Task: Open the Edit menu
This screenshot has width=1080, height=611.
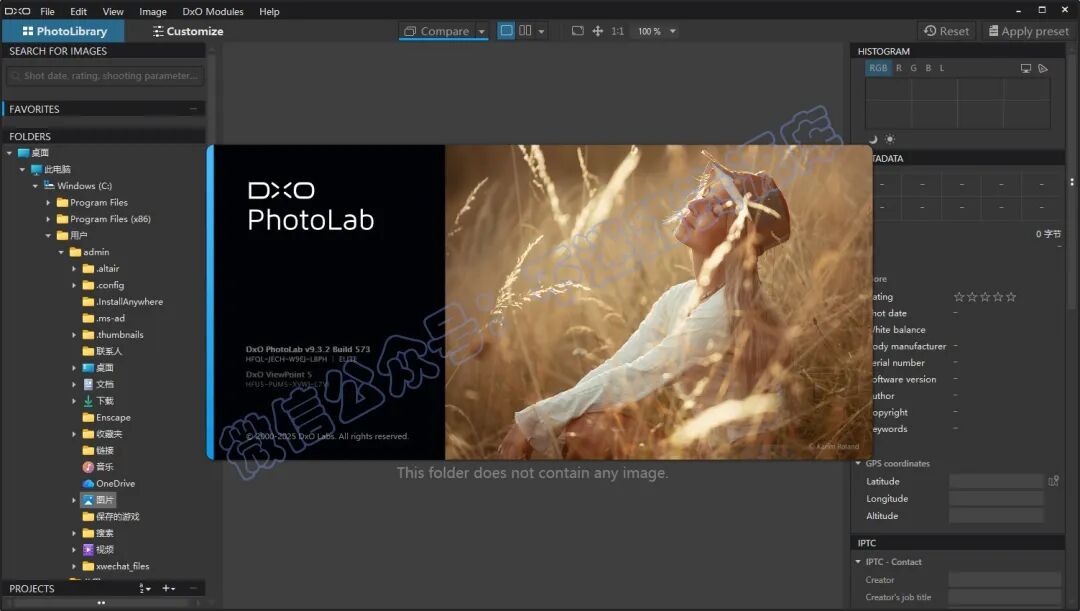Action: [79, 11]
